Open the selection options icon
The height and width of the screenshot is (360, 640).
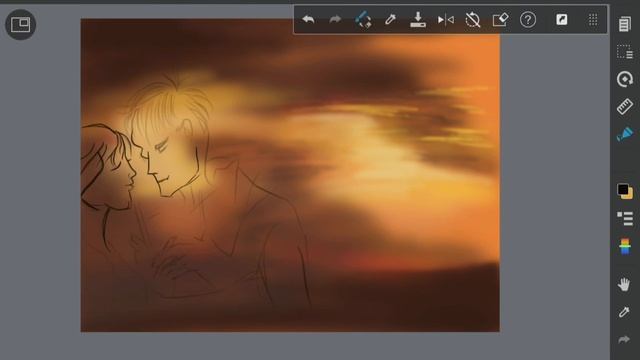tap(624, 52)
